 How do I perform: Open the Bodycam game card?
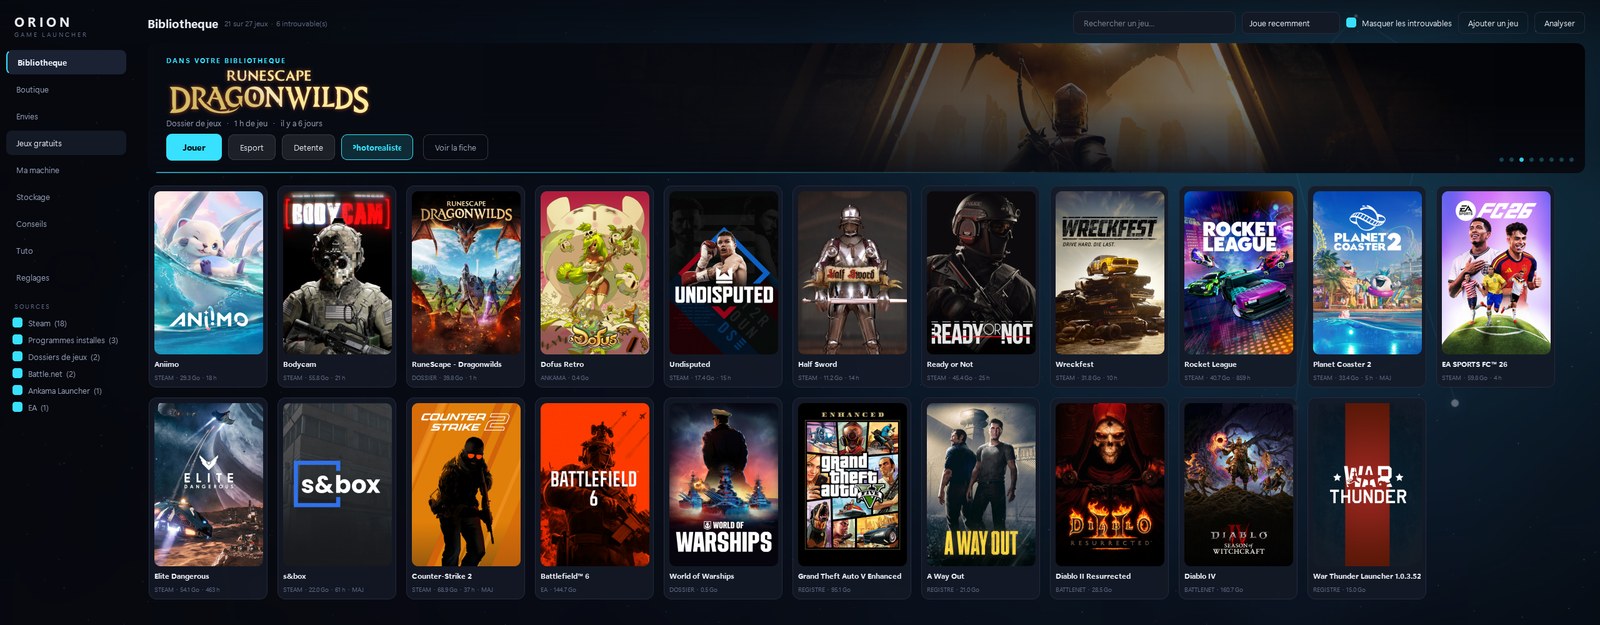pyautogui.click(x=337, y=287)
